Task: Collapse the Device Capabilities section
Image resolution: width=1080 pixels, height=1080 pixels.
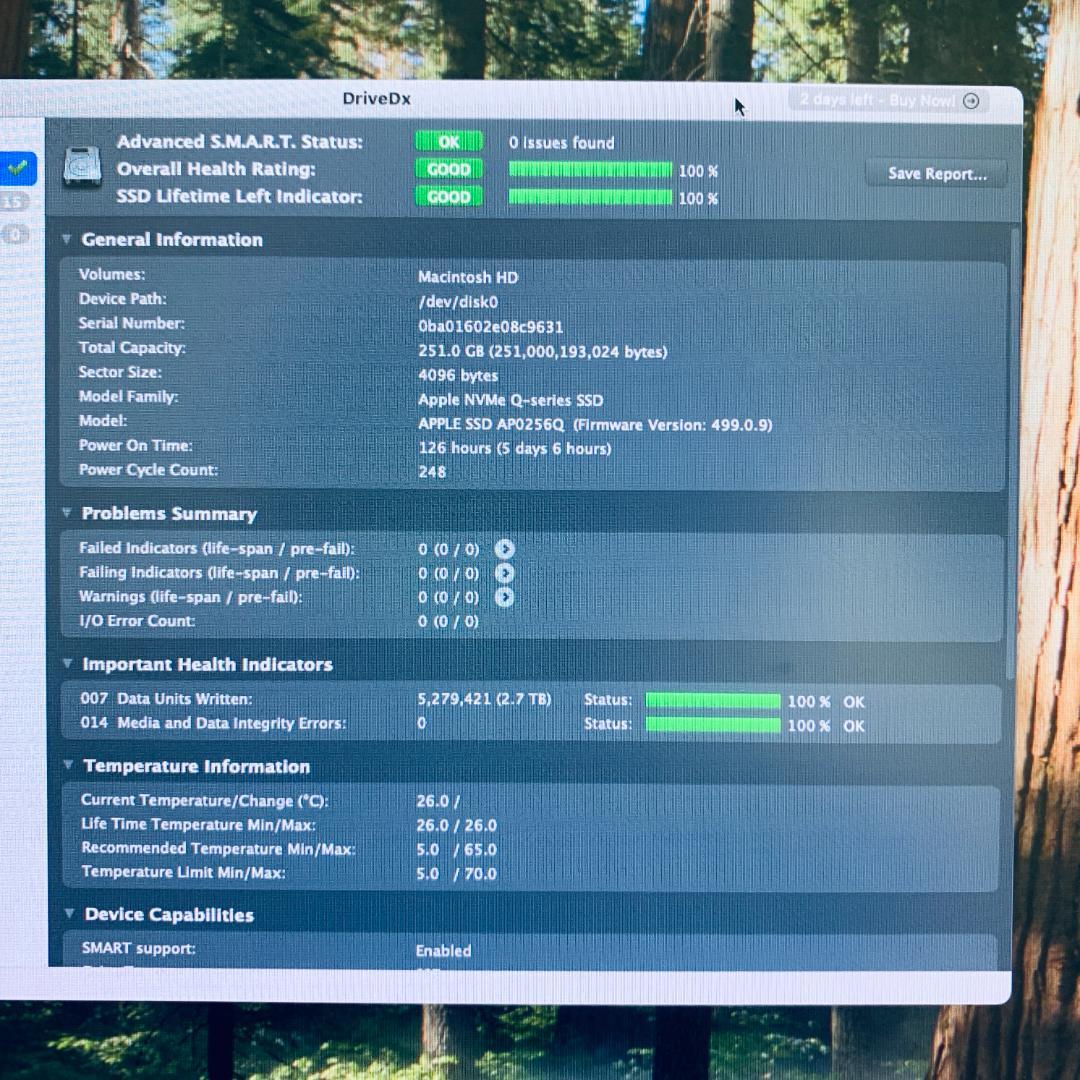Action: click(x=67, y=914)
